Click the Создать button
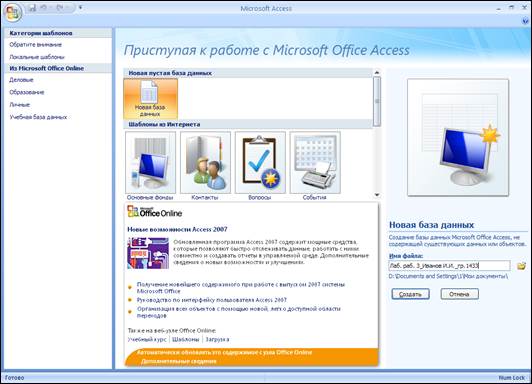Image resolution: width=532 pixels, height=384 pixels. click(411, 294)
